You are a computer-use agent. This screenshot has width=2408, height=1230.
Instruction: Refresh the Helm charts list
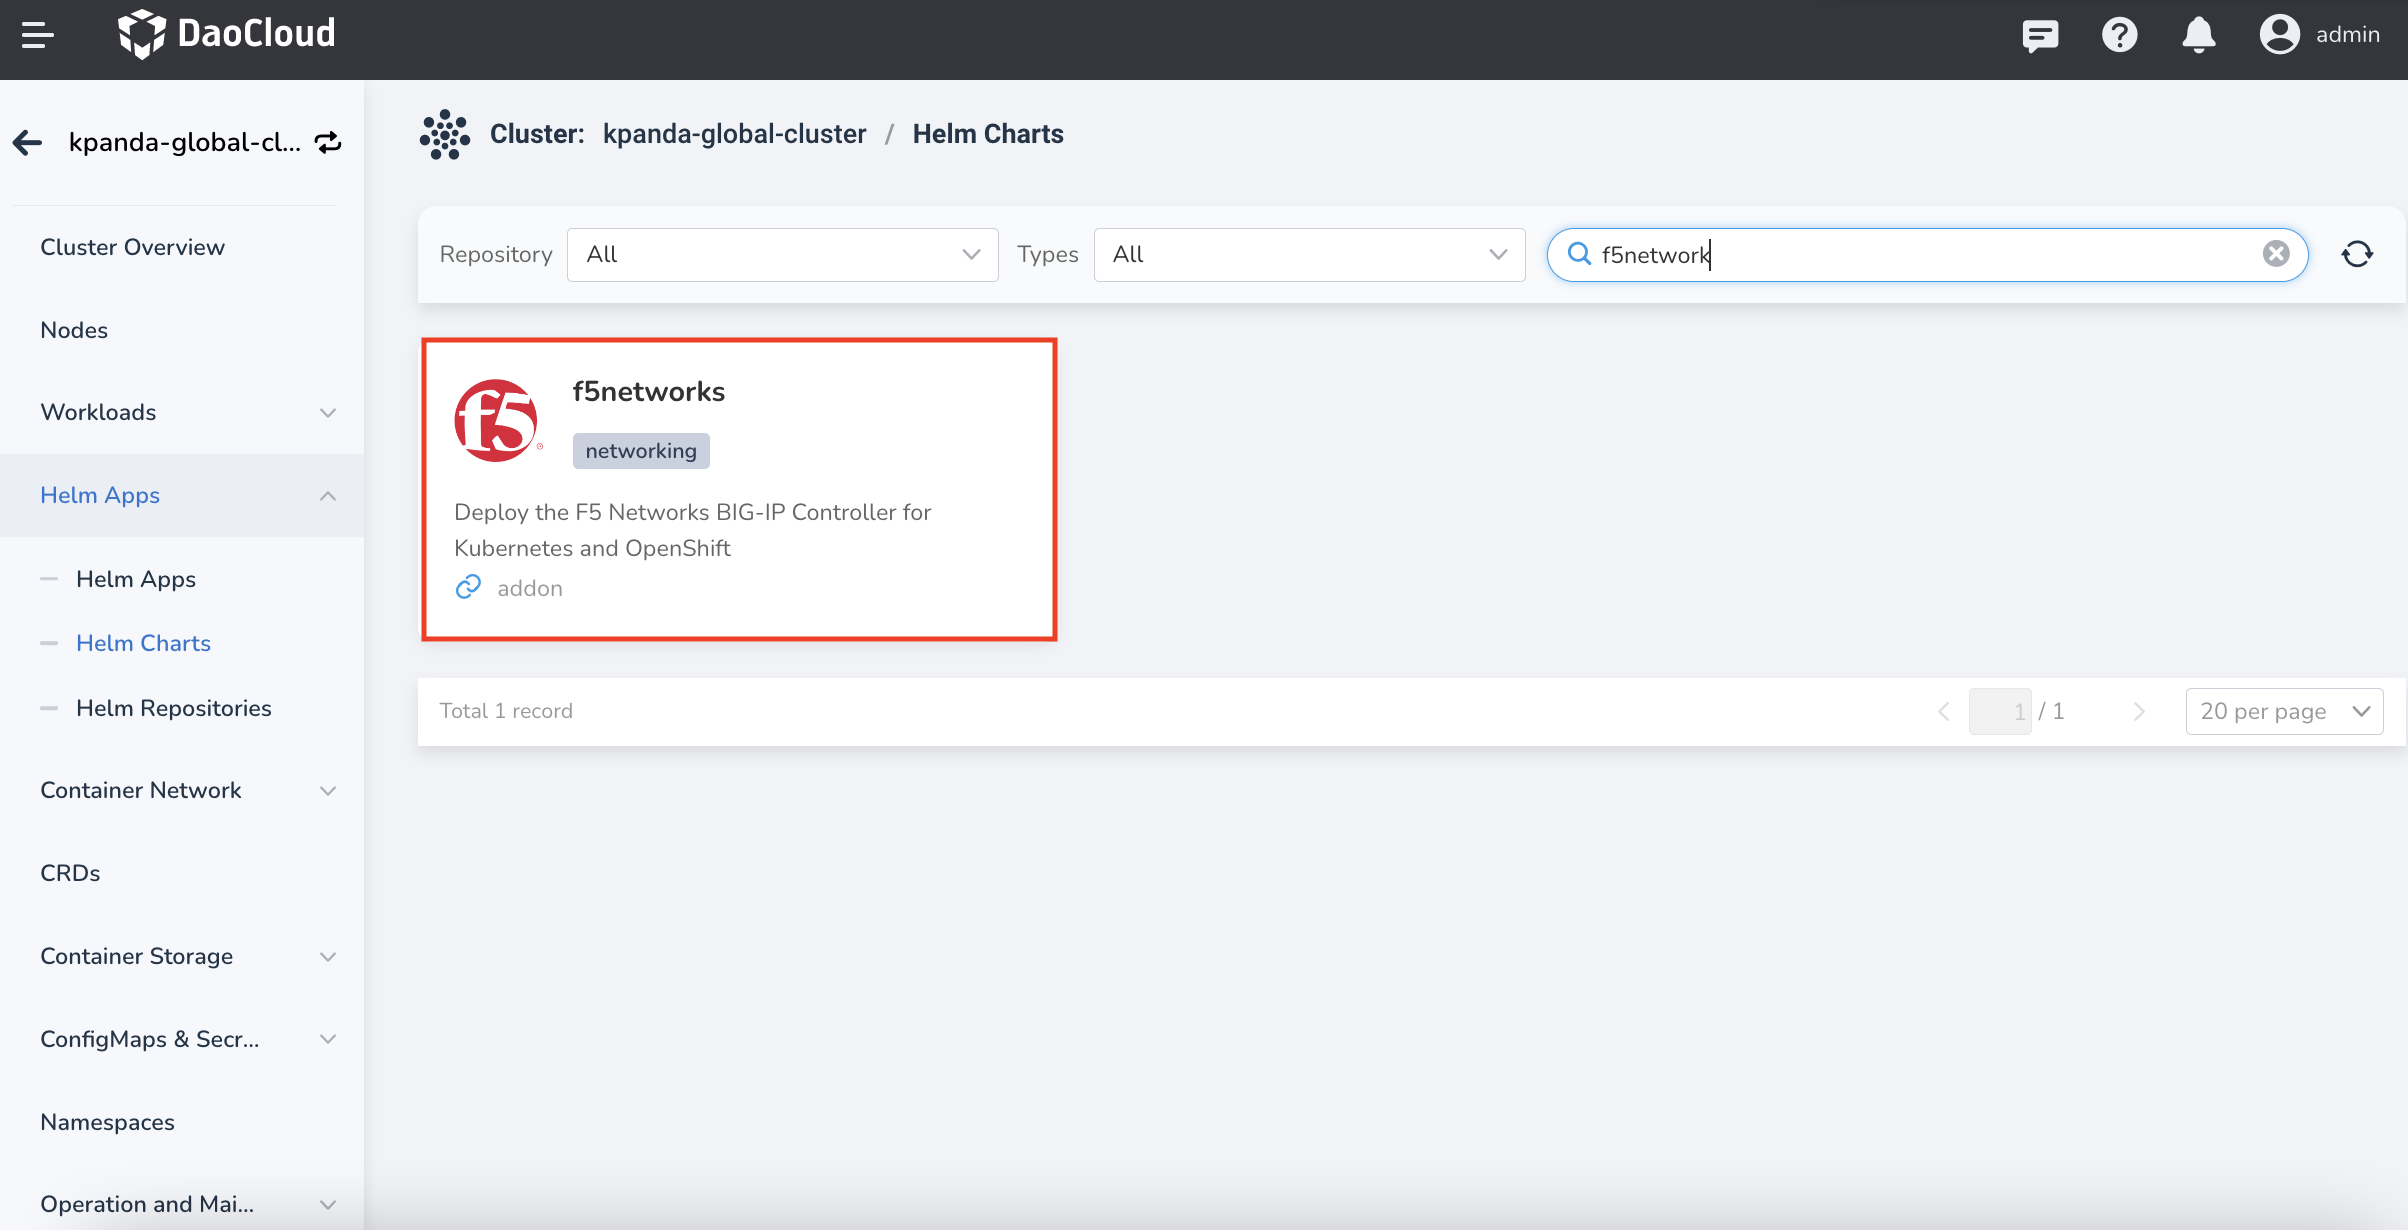tap(2357, 254)
